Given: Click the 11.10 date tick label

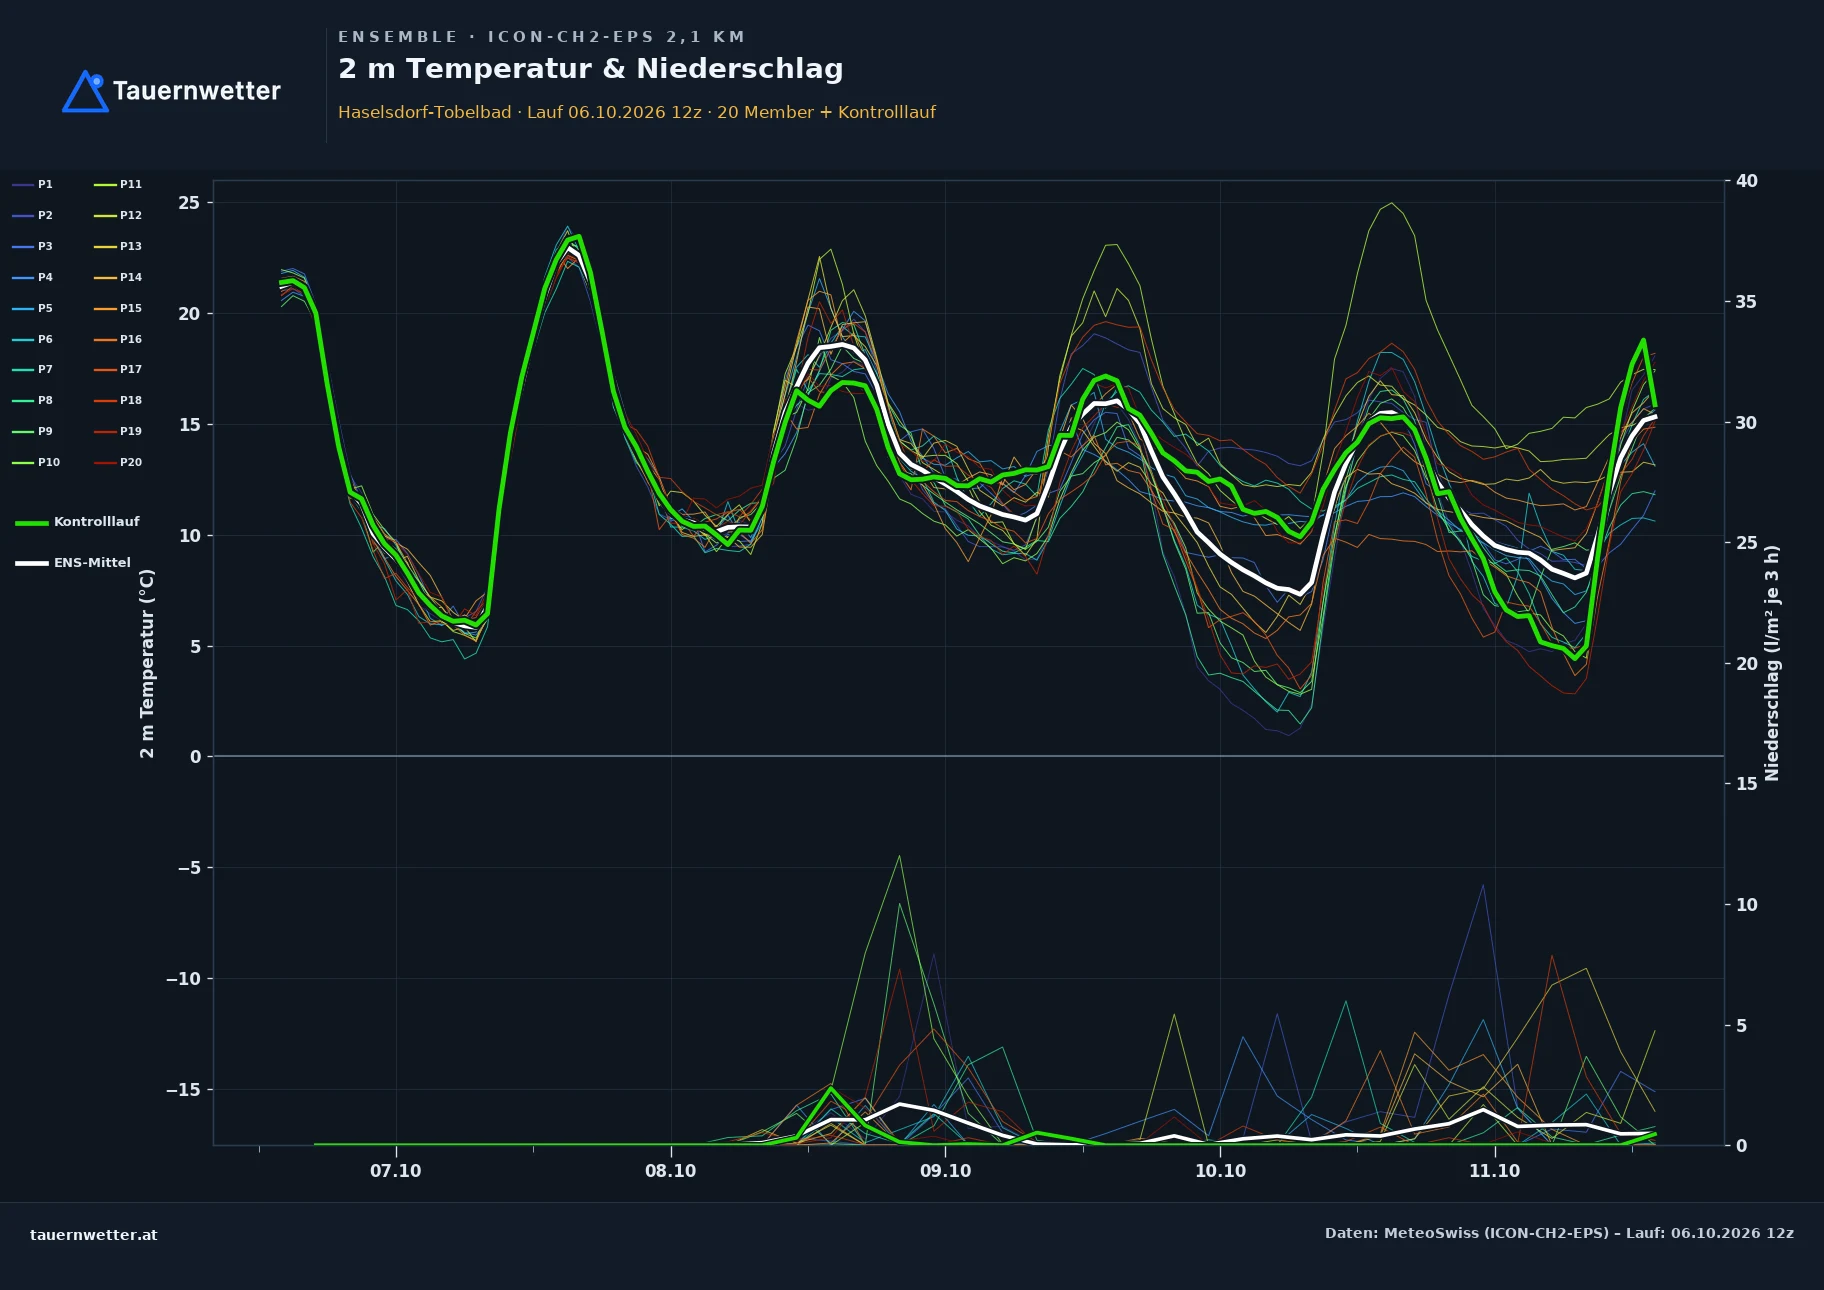Looking at the screenshot, I should point(1495,1171).
